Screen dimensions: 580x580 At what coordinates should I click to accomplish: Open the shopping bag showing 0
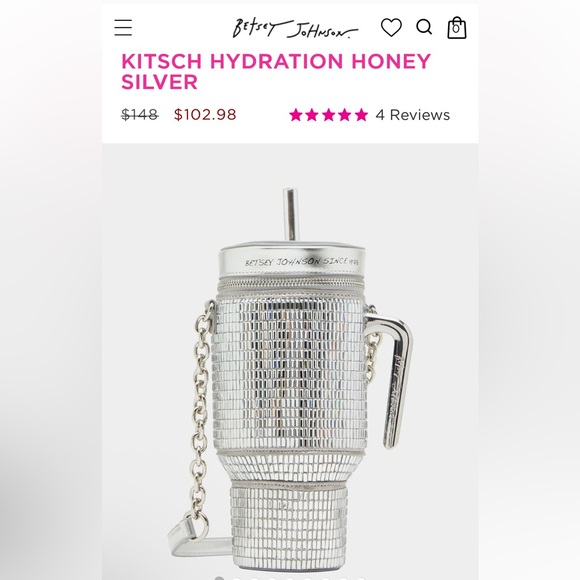457,28
